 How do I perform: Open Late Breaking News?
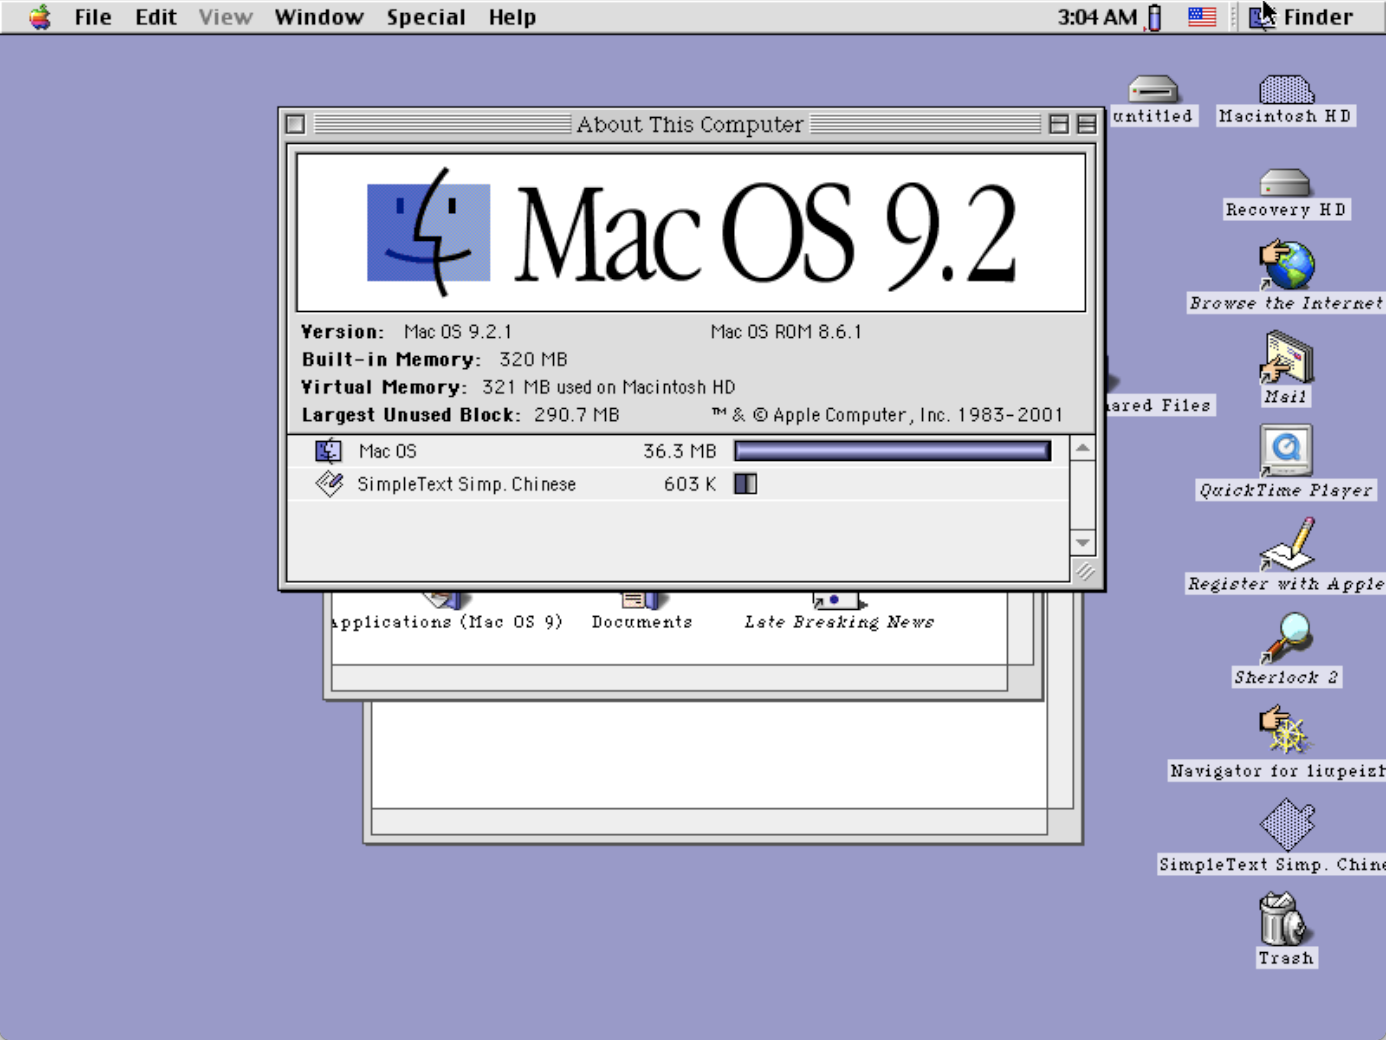click(836, 600)
